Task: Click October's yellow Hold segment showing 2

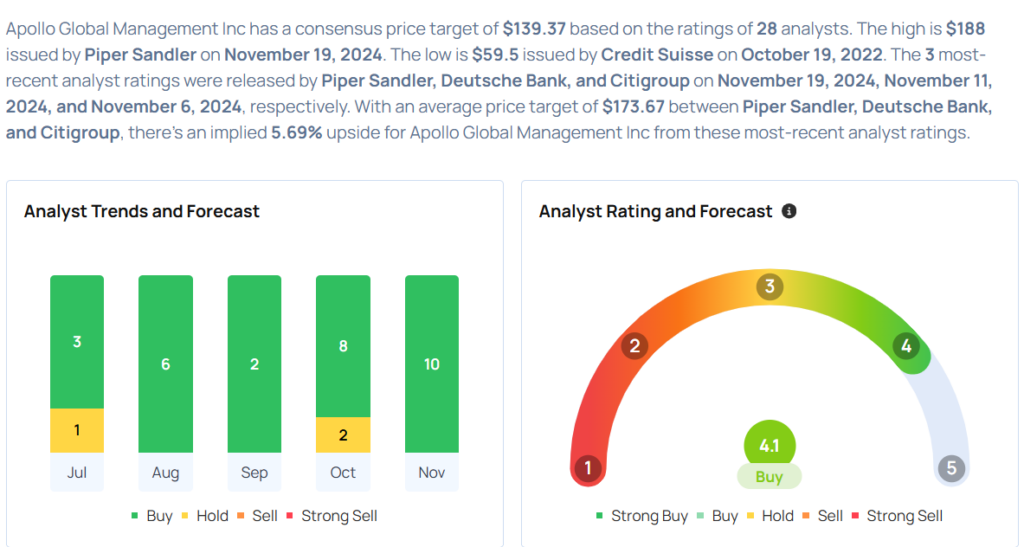Action: pyautogui.click(x=343, y=435)
